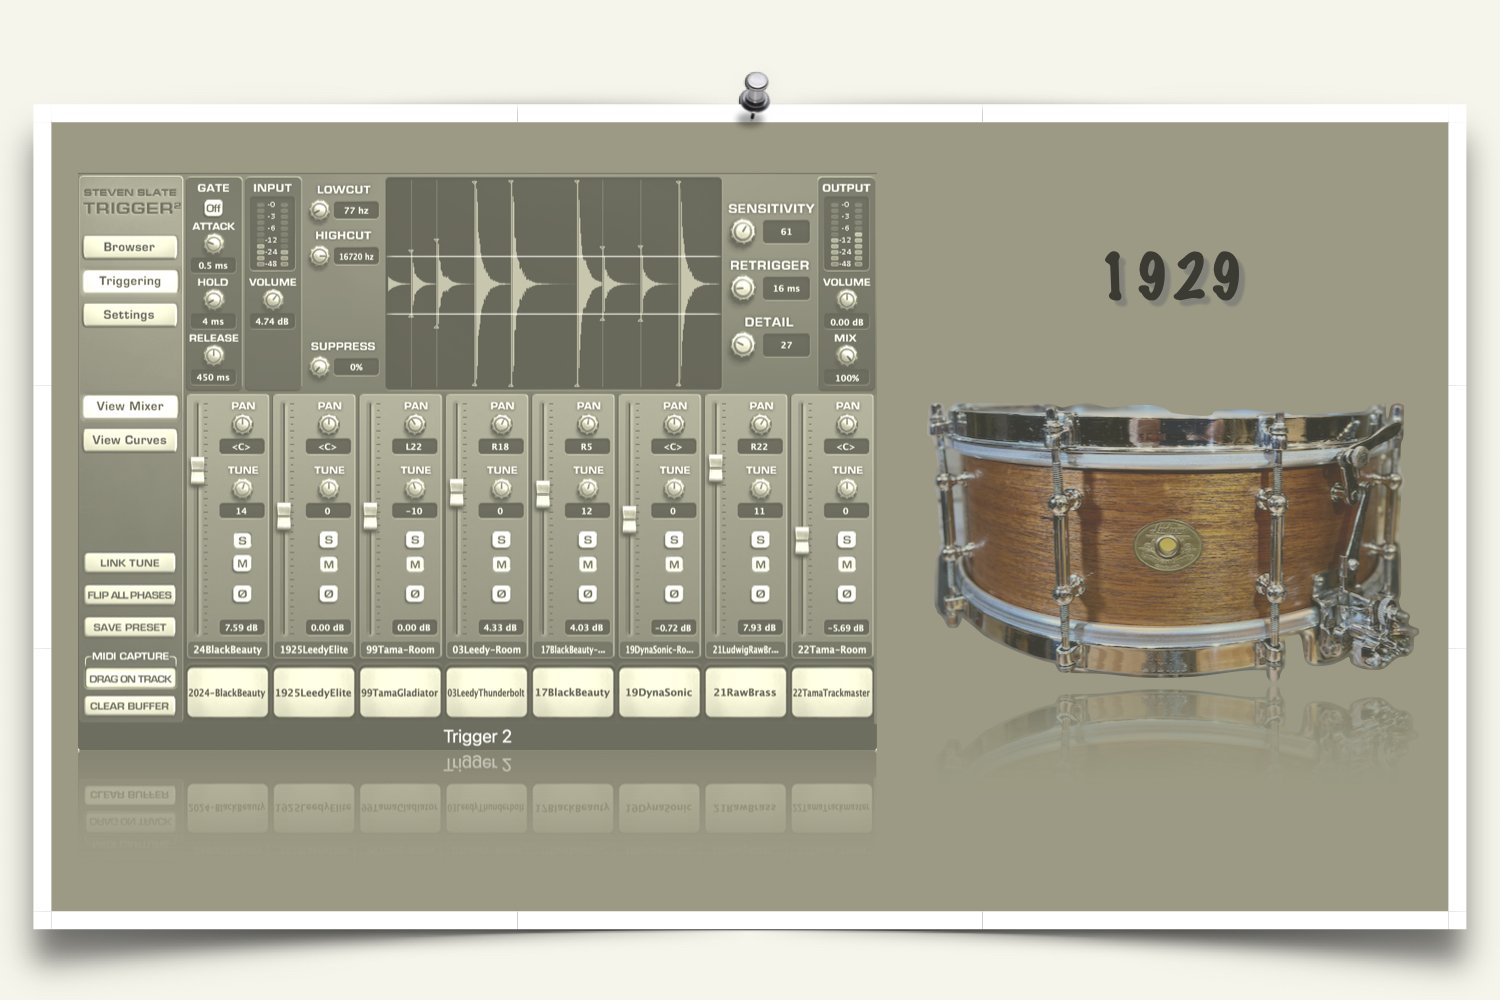Image resolution: width=1500 pixels, height=1000 pixels.
Task: Click the Pan knob on 03Leedy-Room channel
Action: 501,425
